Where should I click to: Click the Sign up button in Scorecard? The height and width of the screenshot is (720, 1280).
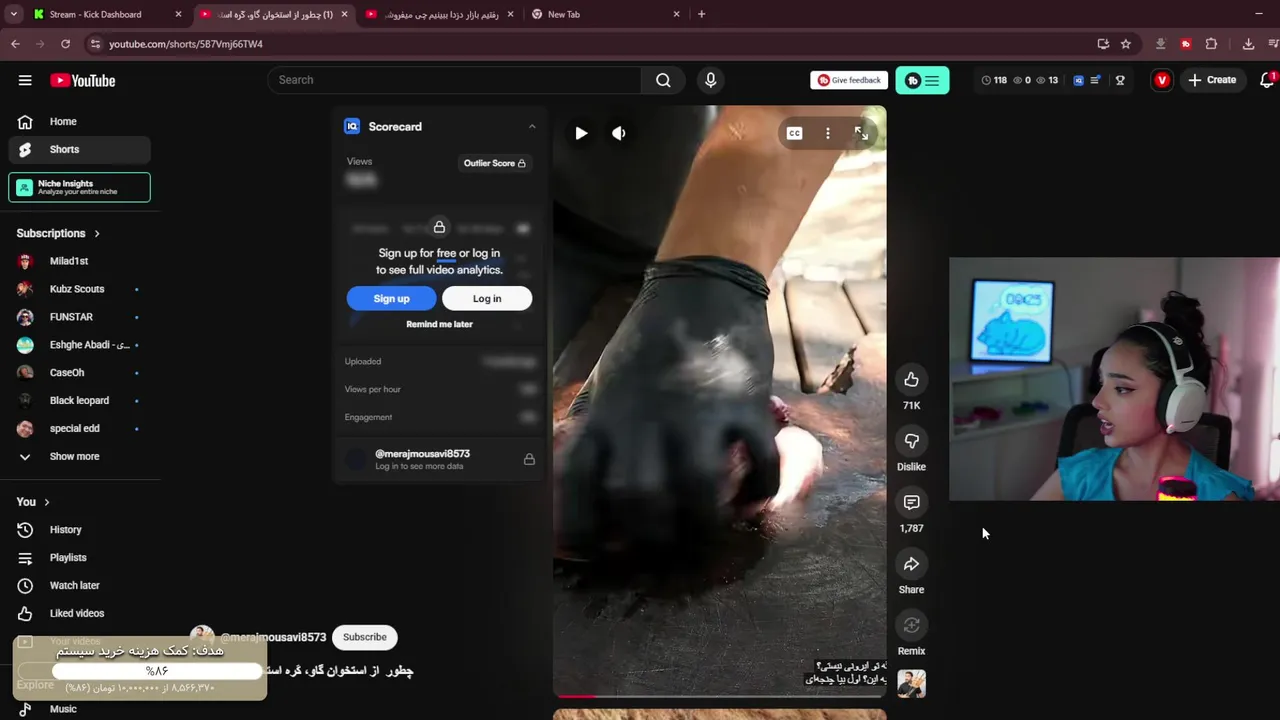[391, 298]
